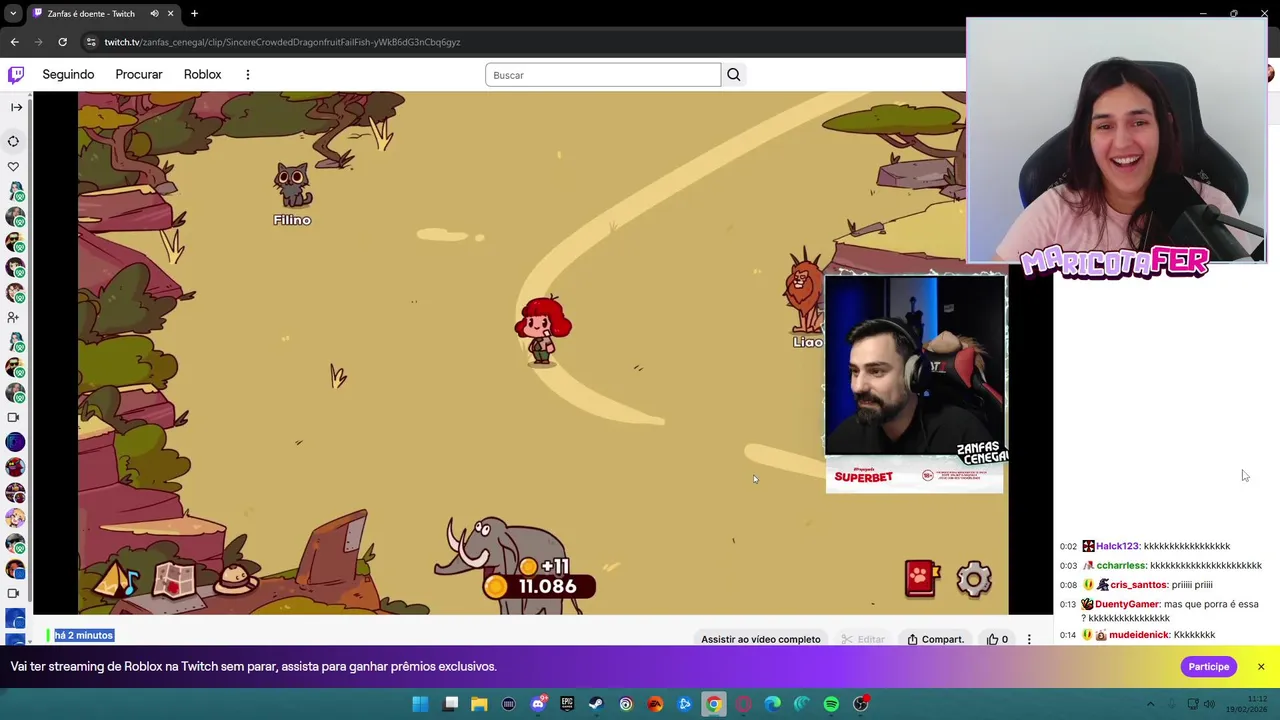Click chat user mudeidenick's name
Screen dimensions: 1280x720
(x=1139, y=635)
